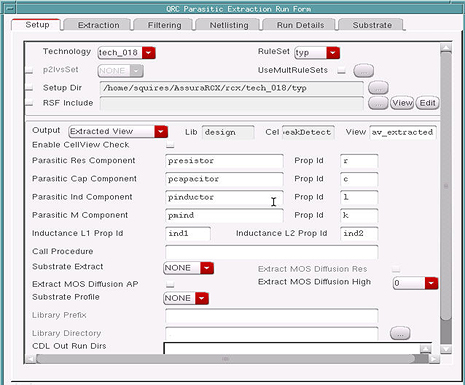Screen dimensions: 465x385
Task: Click the Prop Id field containing l
Action: [359, 197]
